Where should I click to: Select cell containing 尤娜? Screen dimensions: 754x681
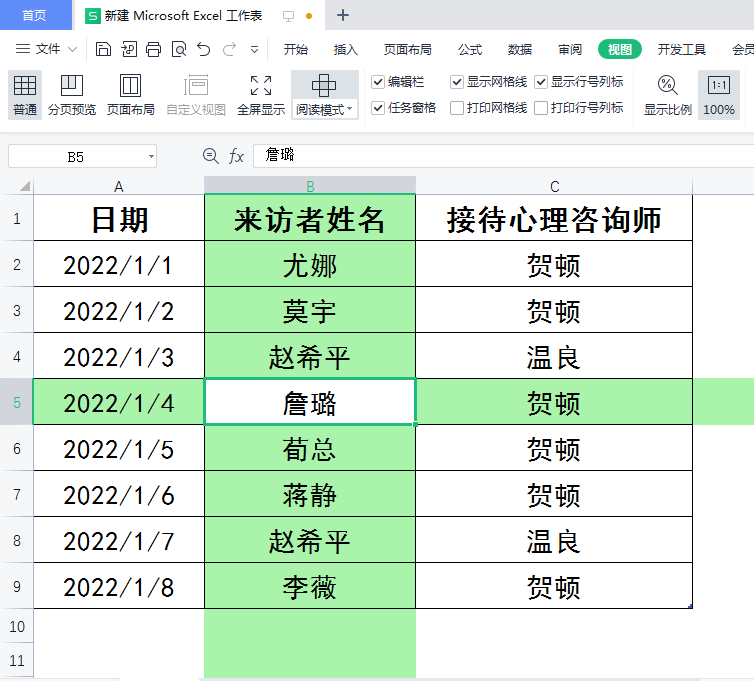click(310, 264)
